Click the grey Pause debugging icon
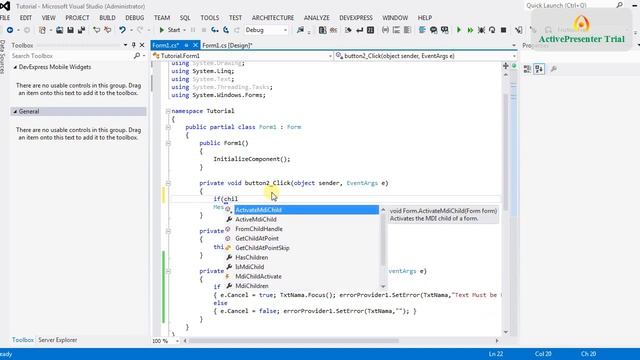Screen dimensions: 640x360 tap(193, 30)
